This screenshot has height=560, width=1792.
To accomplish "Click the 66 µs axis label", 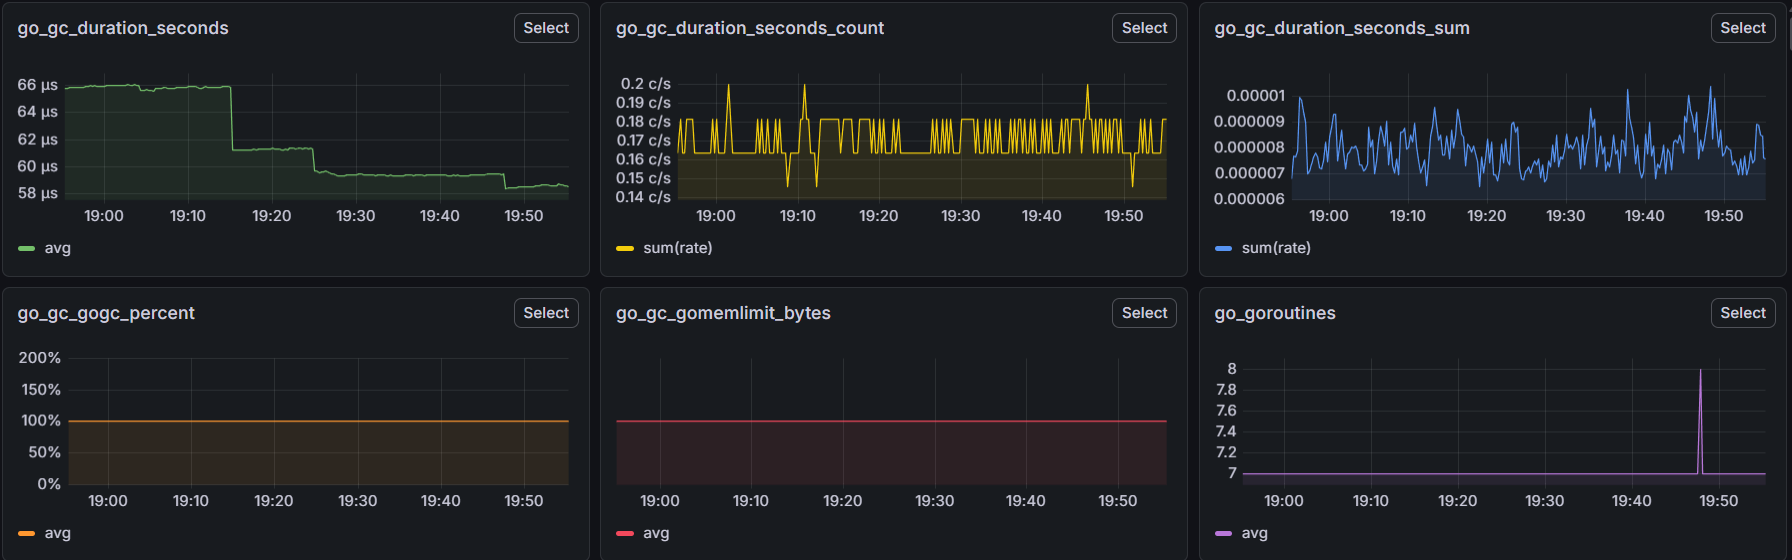I will click(37, 85).
